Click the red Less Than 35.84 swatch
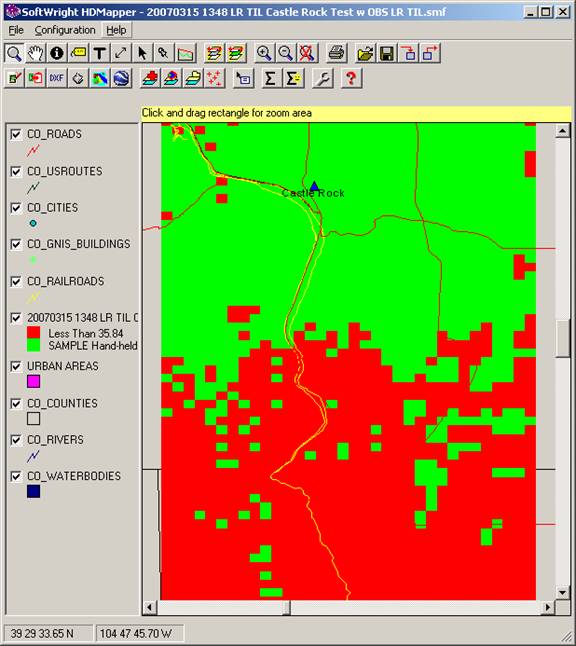 coord(33,333)
